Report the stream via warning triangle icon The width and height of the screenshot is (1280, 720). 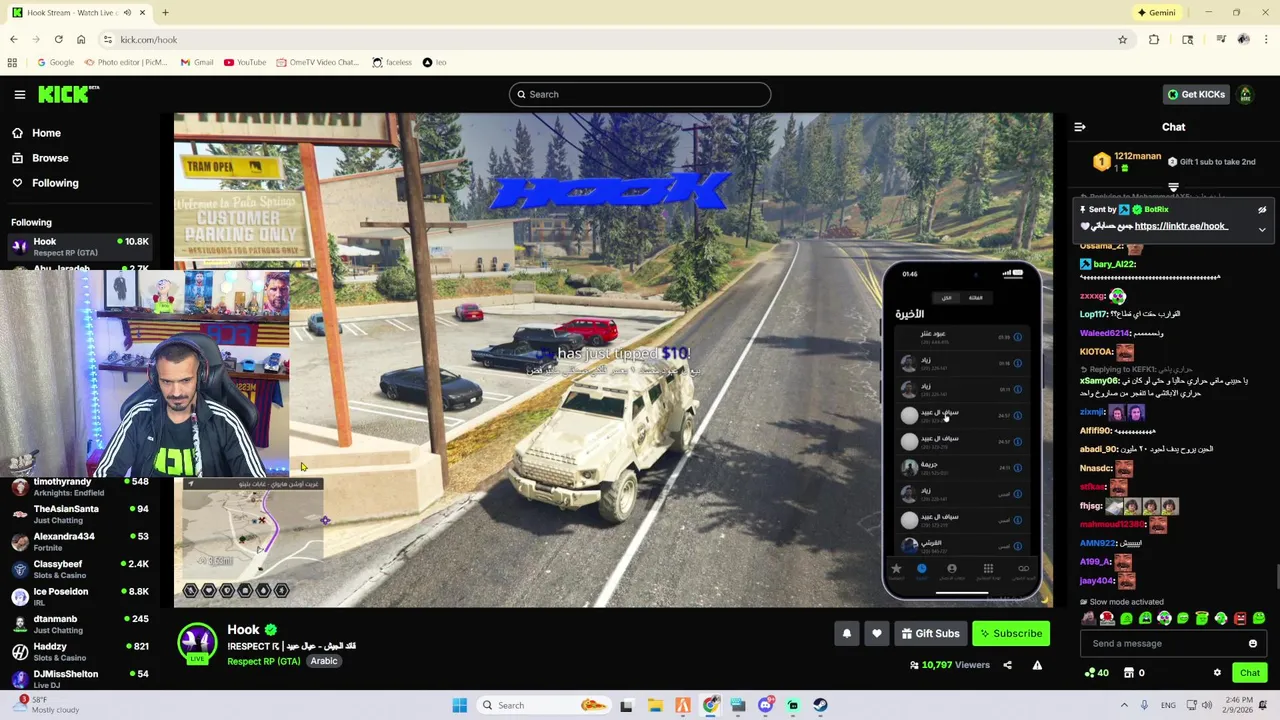click(1037, 665)
